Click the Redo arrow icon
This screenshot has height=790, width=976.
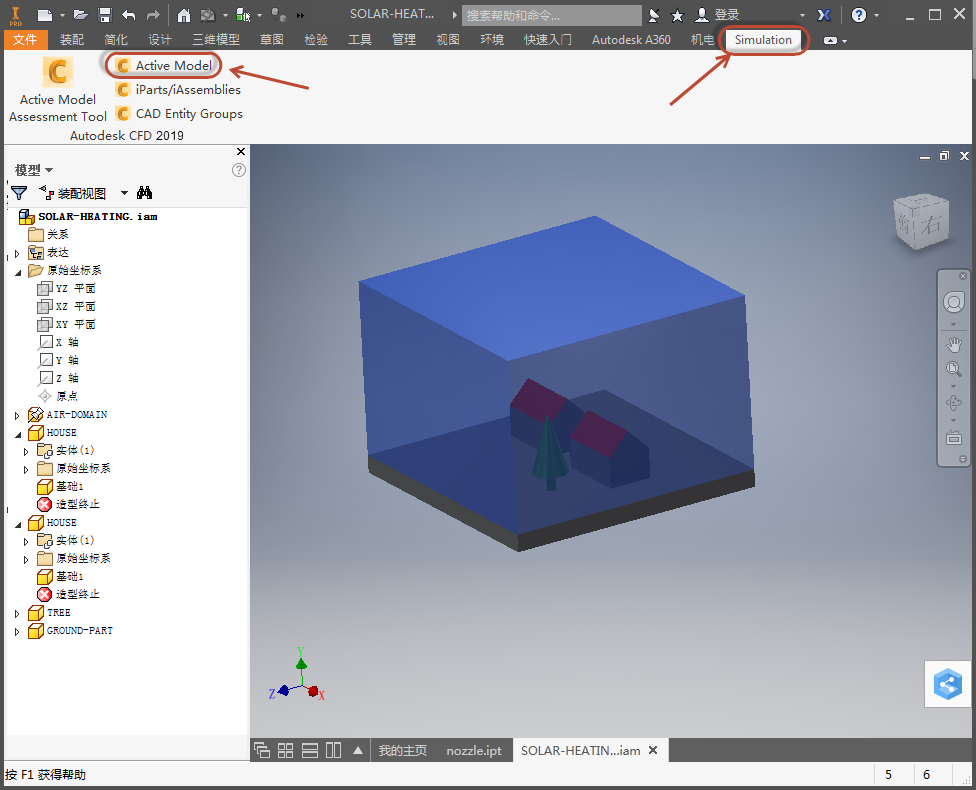(x=152, y=15)
